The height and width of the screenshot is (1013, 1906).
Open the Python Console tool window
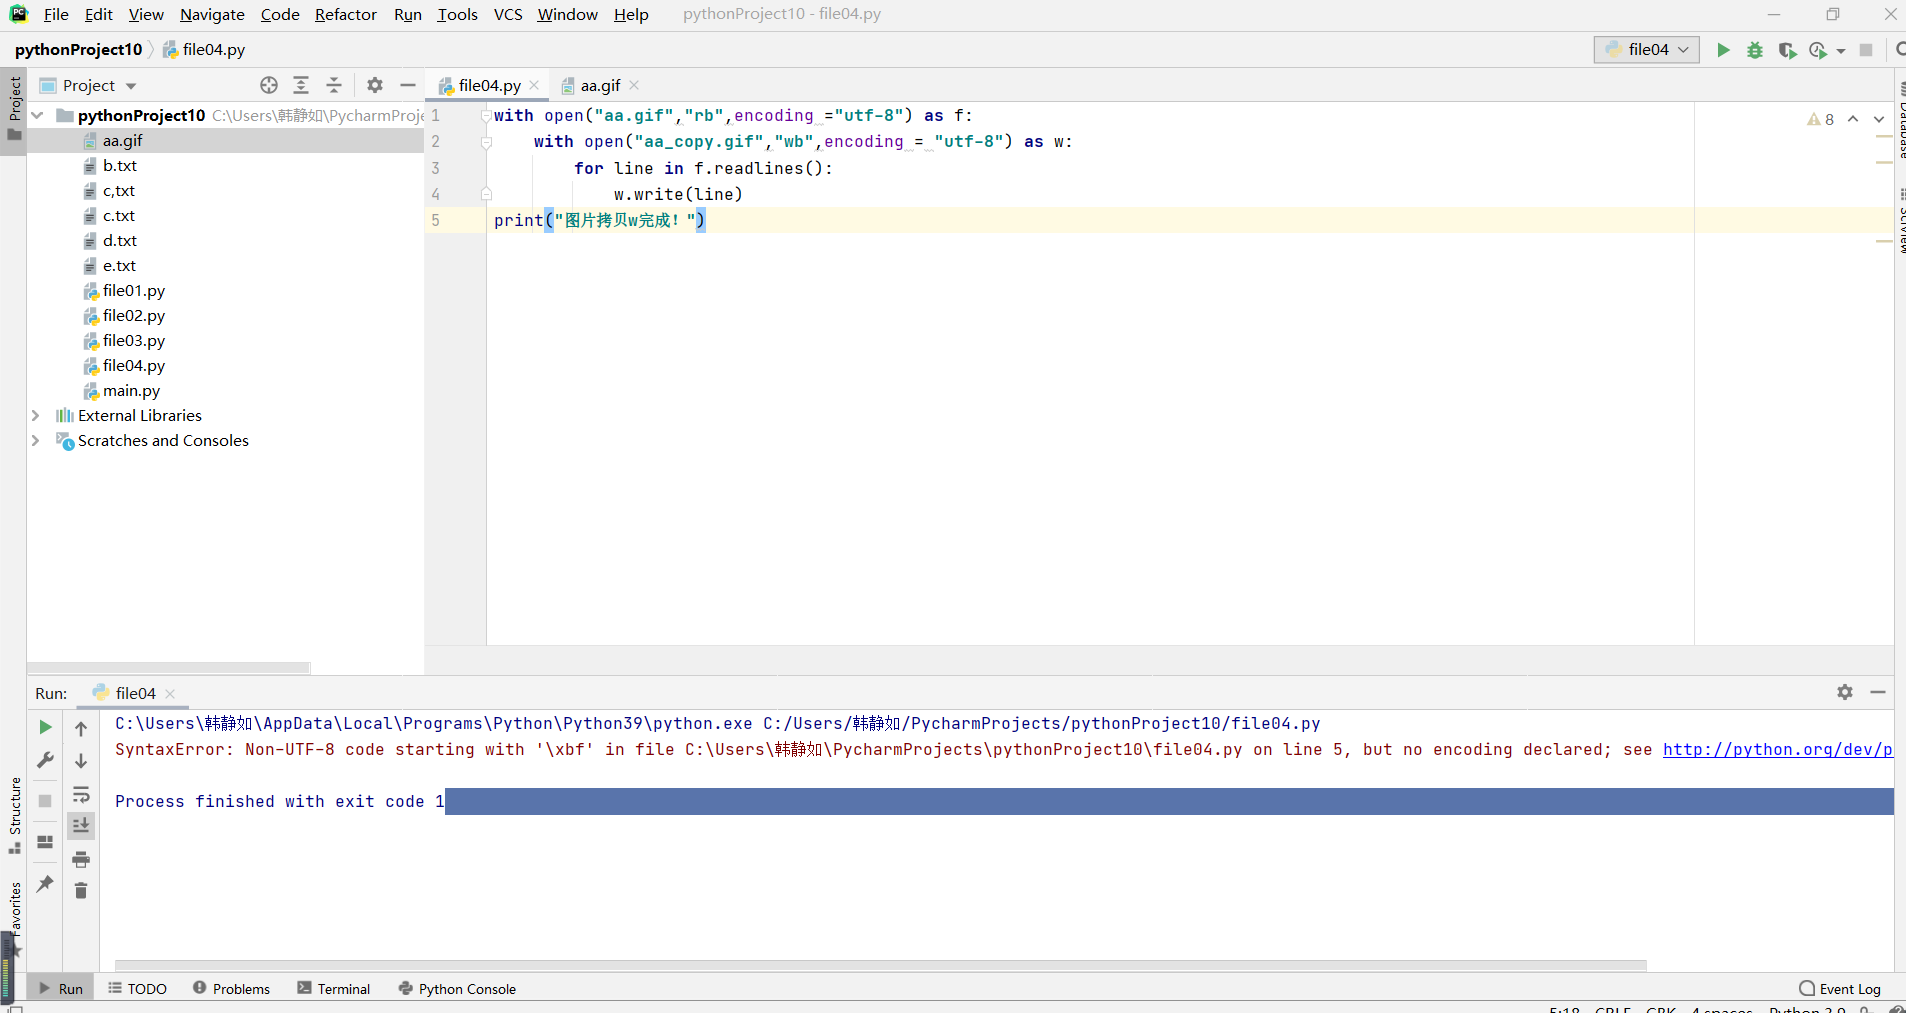(457, 988)
